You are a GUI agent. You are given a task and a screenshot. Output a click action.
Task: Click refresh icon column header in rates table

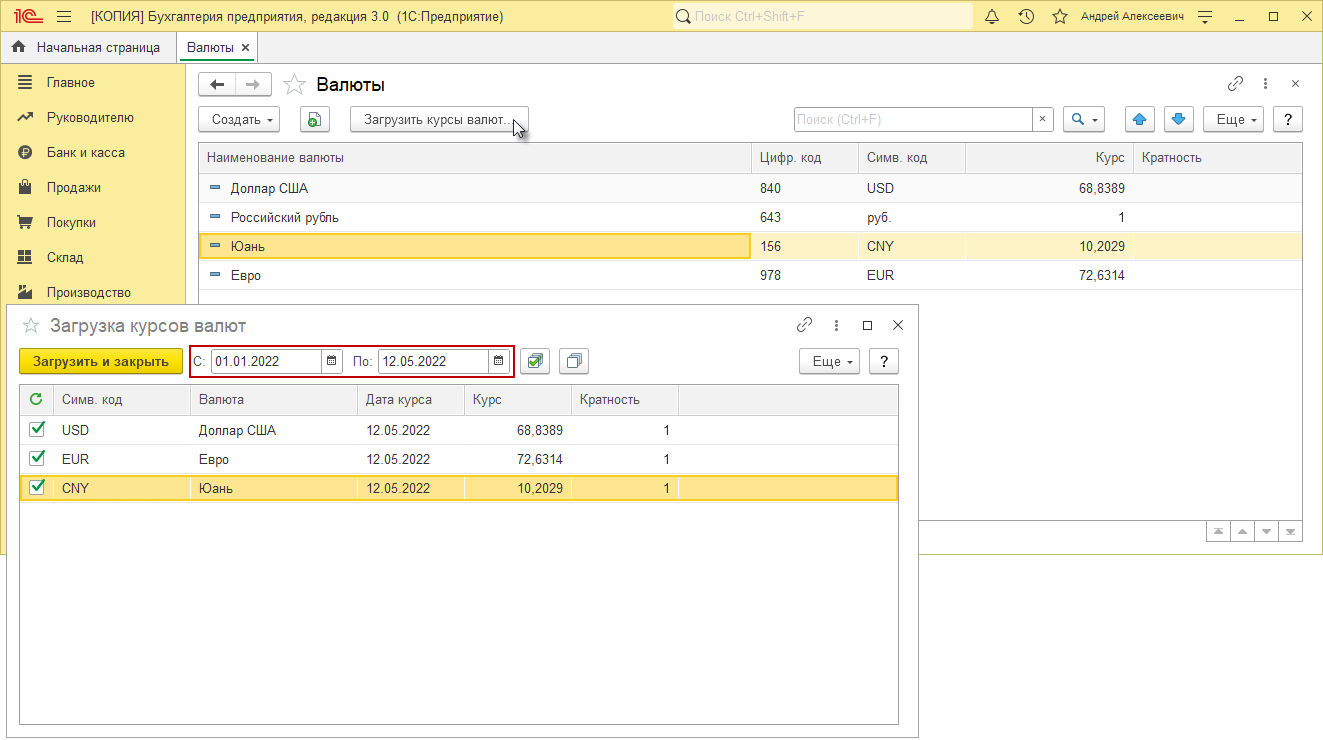point(37,399)
